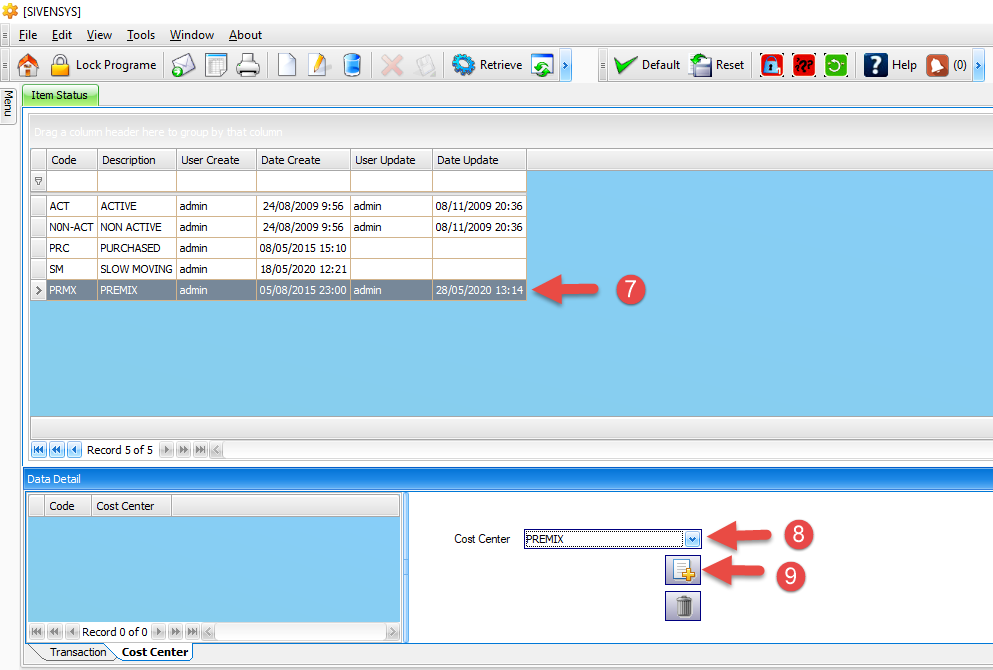The width and height of the screenshot is (993, 670).
Task: Click the blue database cylinder icon
Action: pos(351,65)
